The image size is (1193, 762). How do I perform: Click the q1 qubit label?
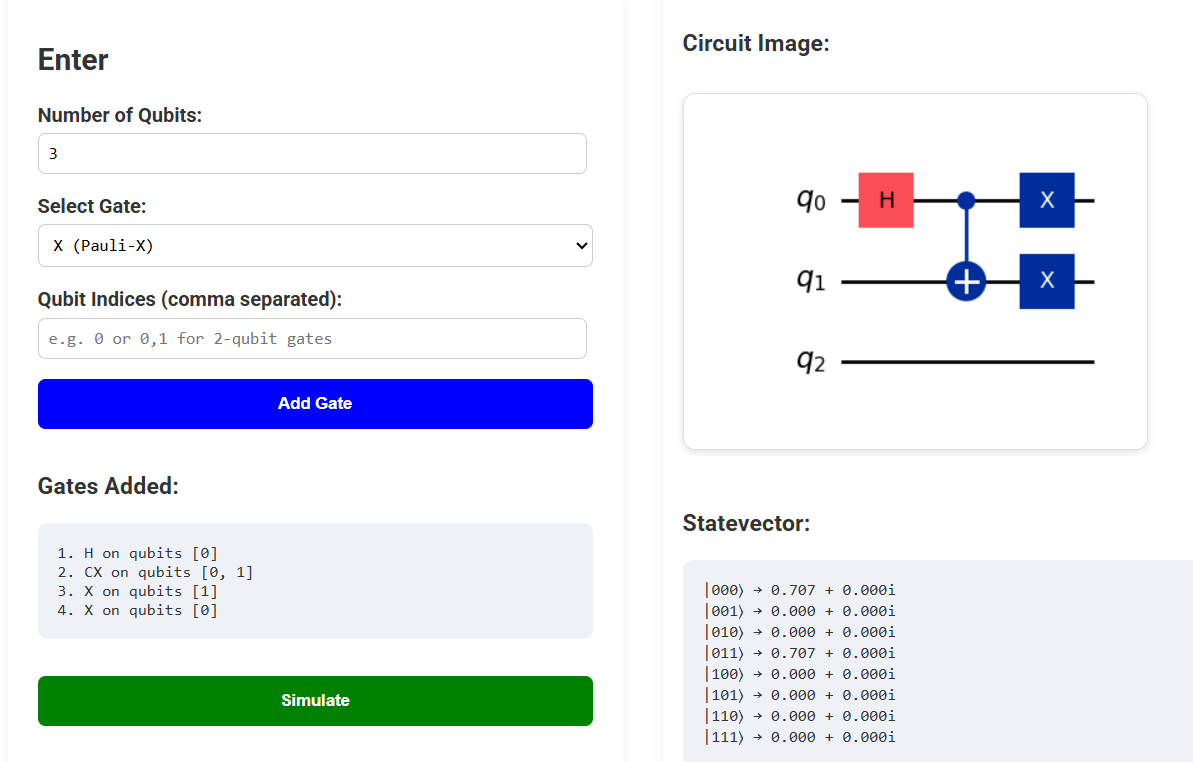pyautogui.click(x=811, y=281)
